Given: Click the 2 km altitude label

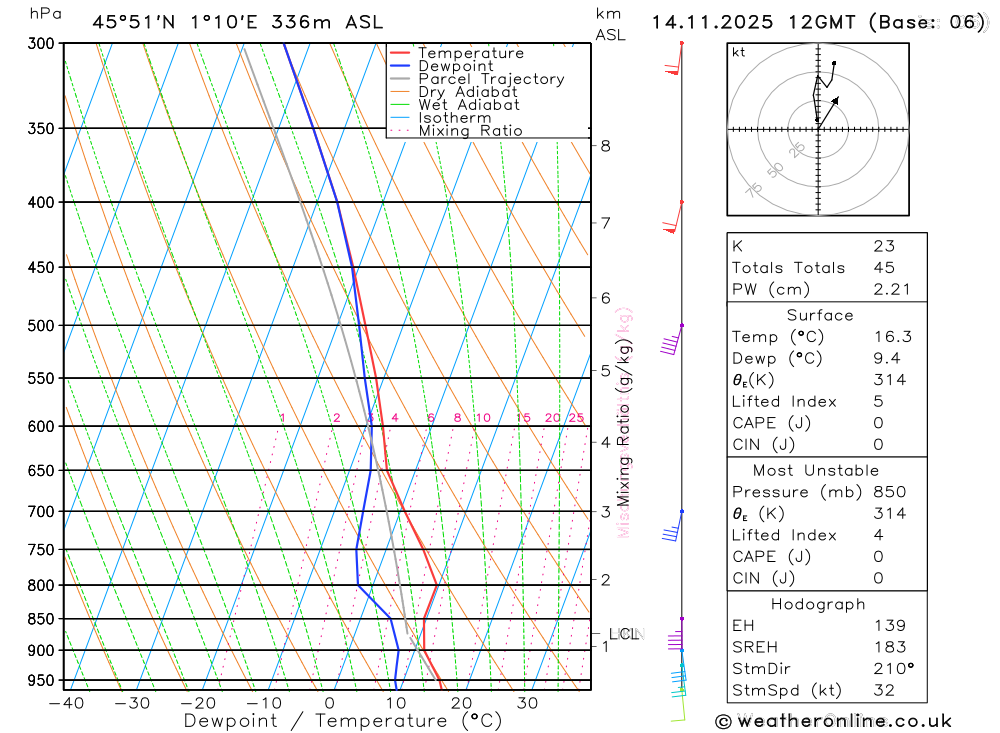Looking at the screenshot, I should (x=605, y=580).
